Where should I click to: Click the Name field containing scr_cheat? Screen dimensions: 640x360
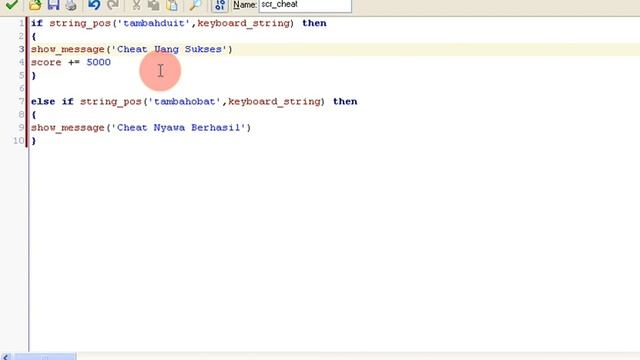(x=305, y=5)
